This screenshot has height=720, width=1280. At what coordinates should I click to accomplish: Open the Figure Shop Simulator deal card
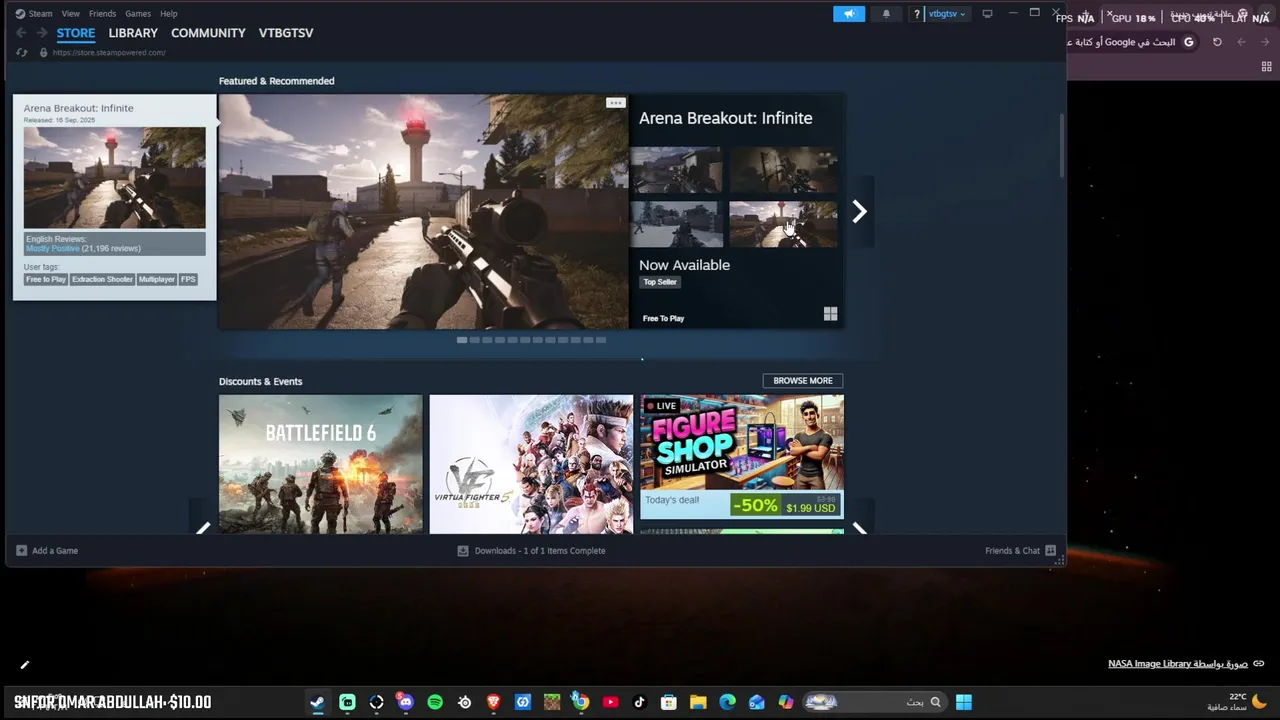click(x=742, y=456)
